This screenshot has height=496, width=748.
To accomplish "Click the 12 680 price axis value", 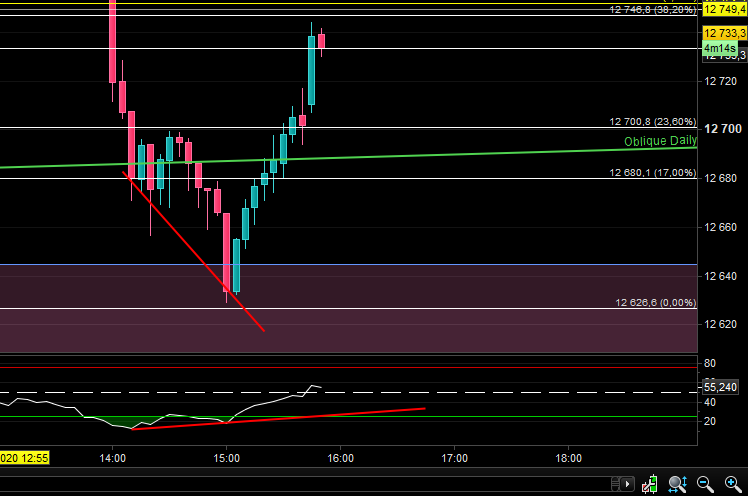I will coord(720,178).
